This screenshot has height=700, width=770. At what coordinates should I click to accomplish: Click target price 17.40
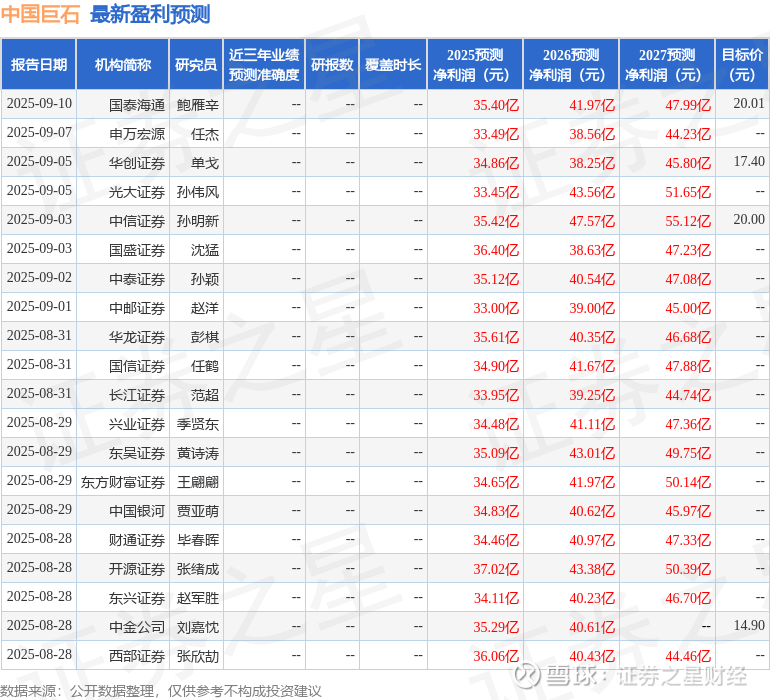tap(749, 162)
